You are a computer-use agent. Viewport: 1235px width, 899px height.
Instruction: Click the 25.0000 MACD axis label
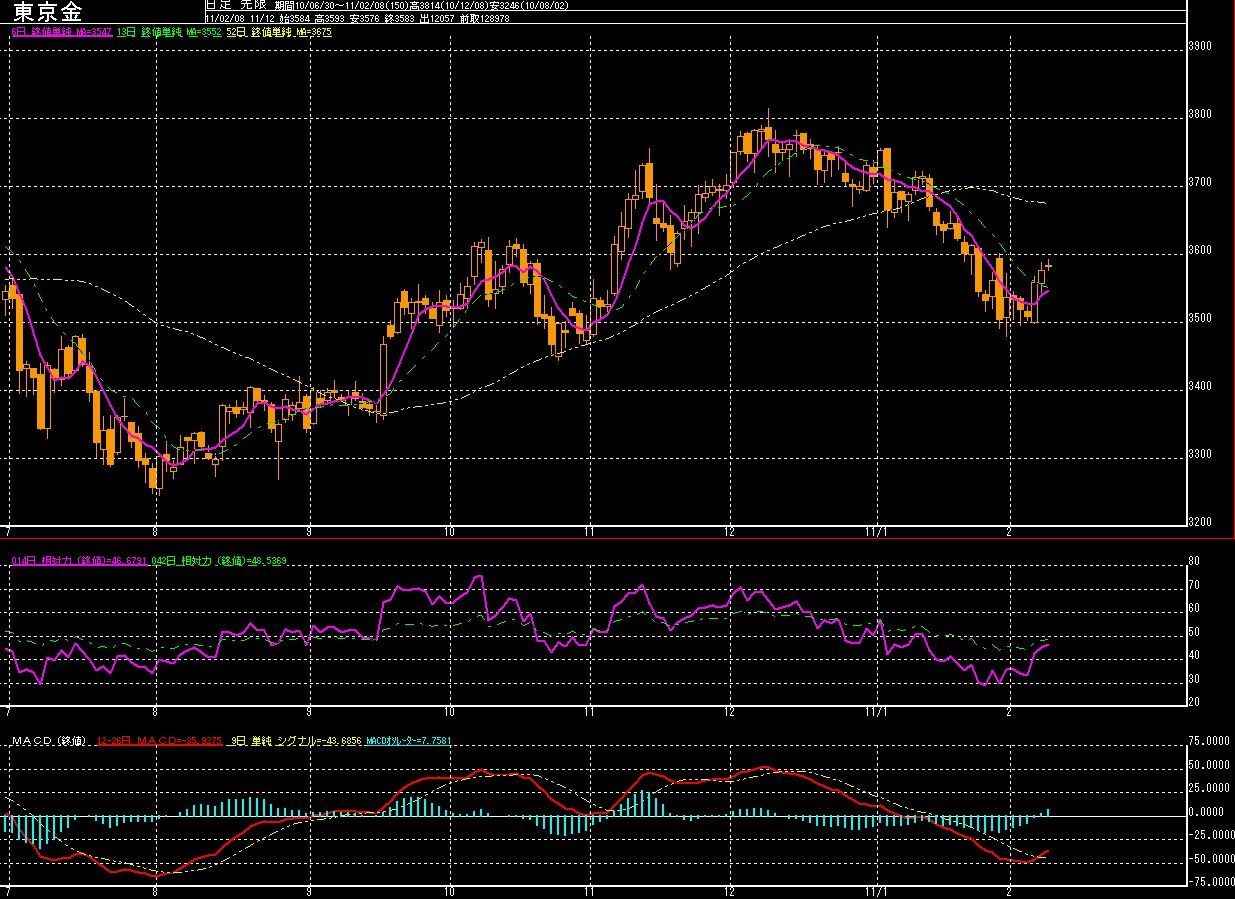1208,789
